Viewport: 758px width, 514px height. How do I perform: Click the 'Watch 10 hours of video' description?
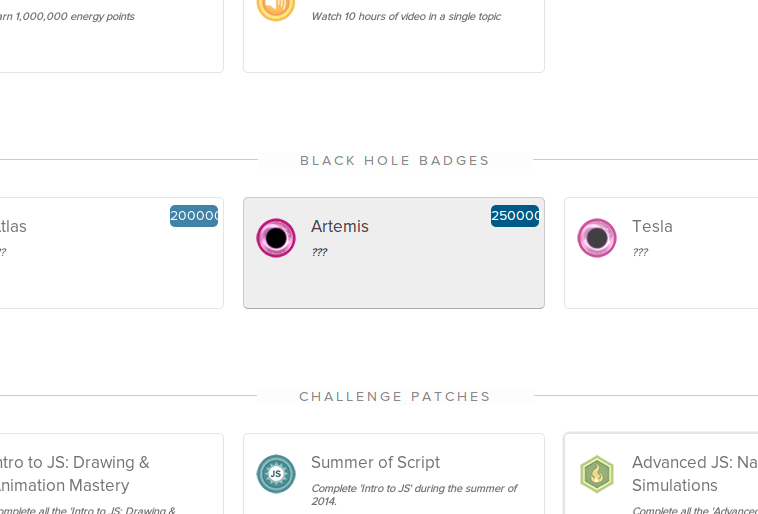[406, 16]
